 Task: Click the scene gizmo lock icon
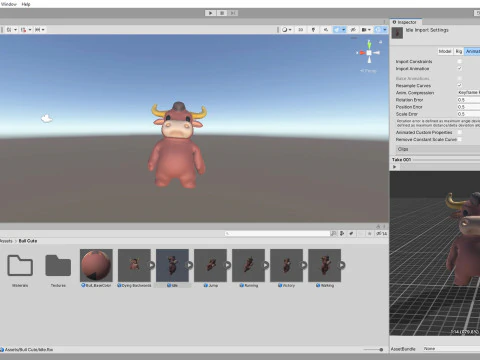tap(380, 42)
